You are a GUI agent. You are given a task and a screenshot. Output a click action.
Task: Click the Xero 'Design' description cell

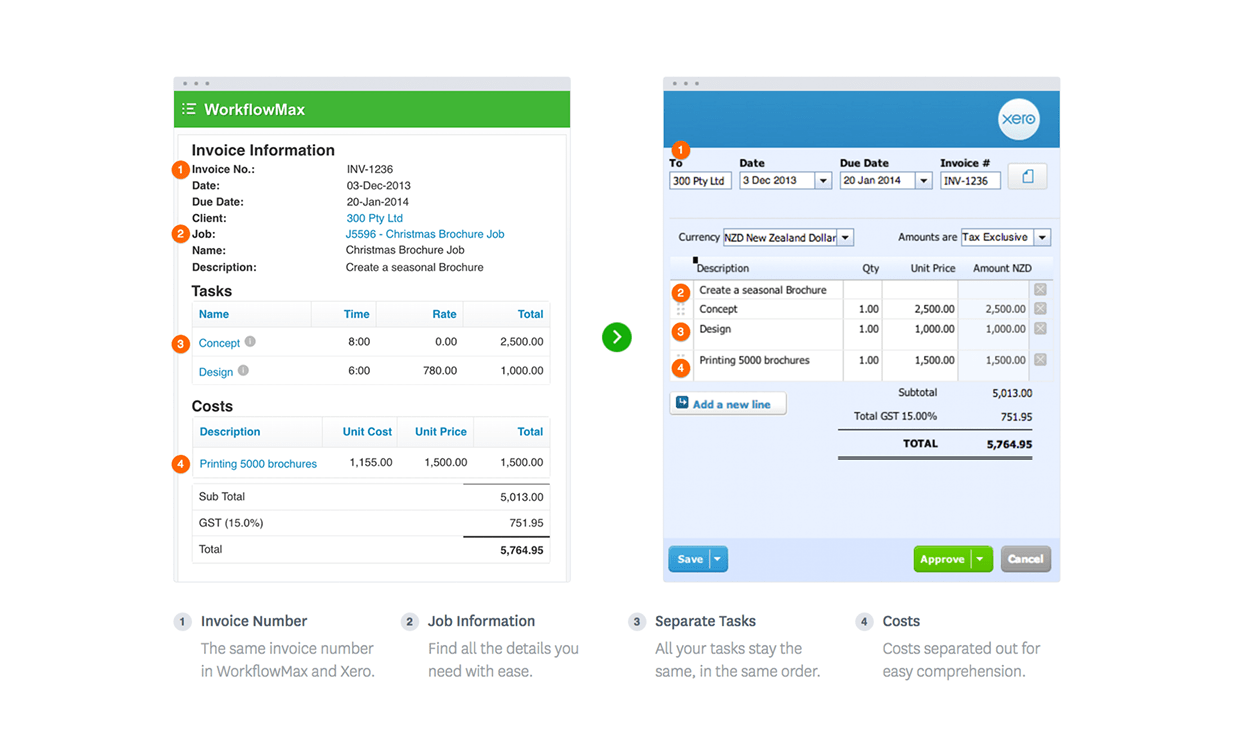[768, 334]
